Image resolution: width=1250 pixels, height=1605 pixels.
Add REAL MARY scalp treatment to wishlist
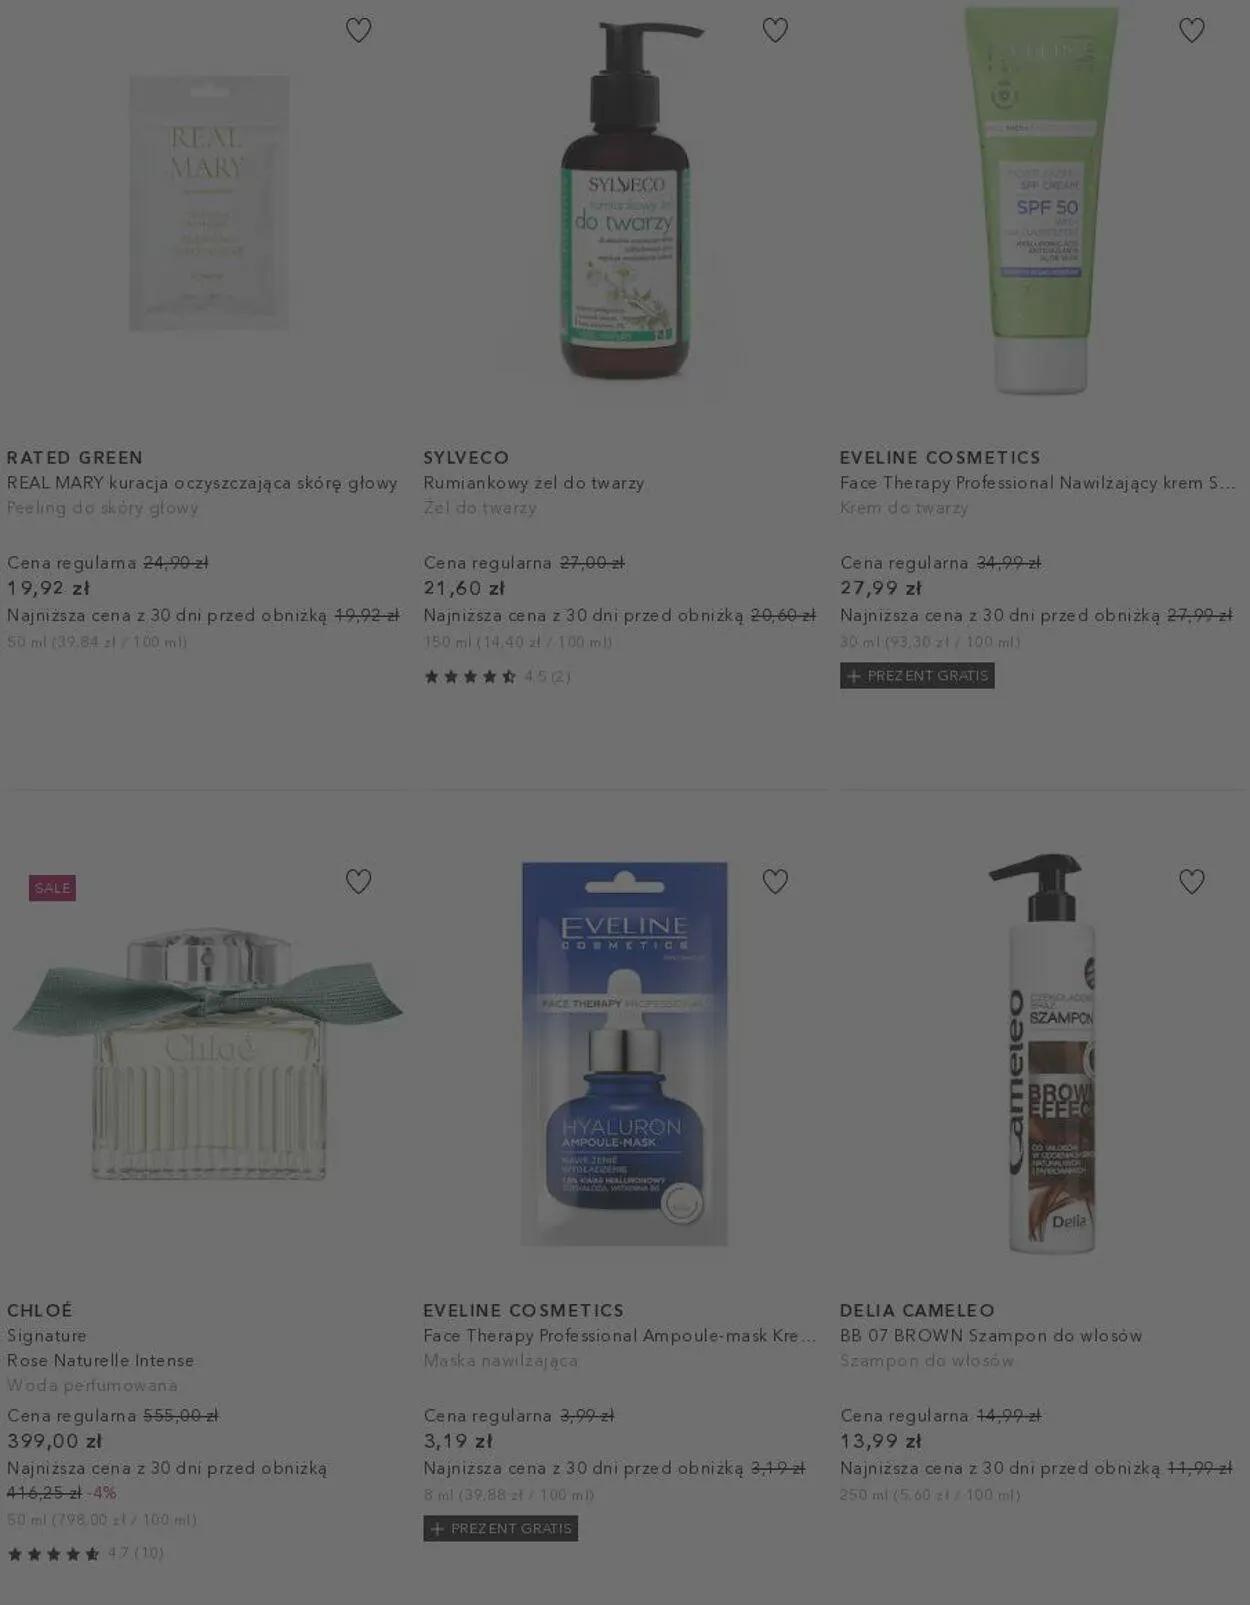pyautogui.click(x=358, y=30)
